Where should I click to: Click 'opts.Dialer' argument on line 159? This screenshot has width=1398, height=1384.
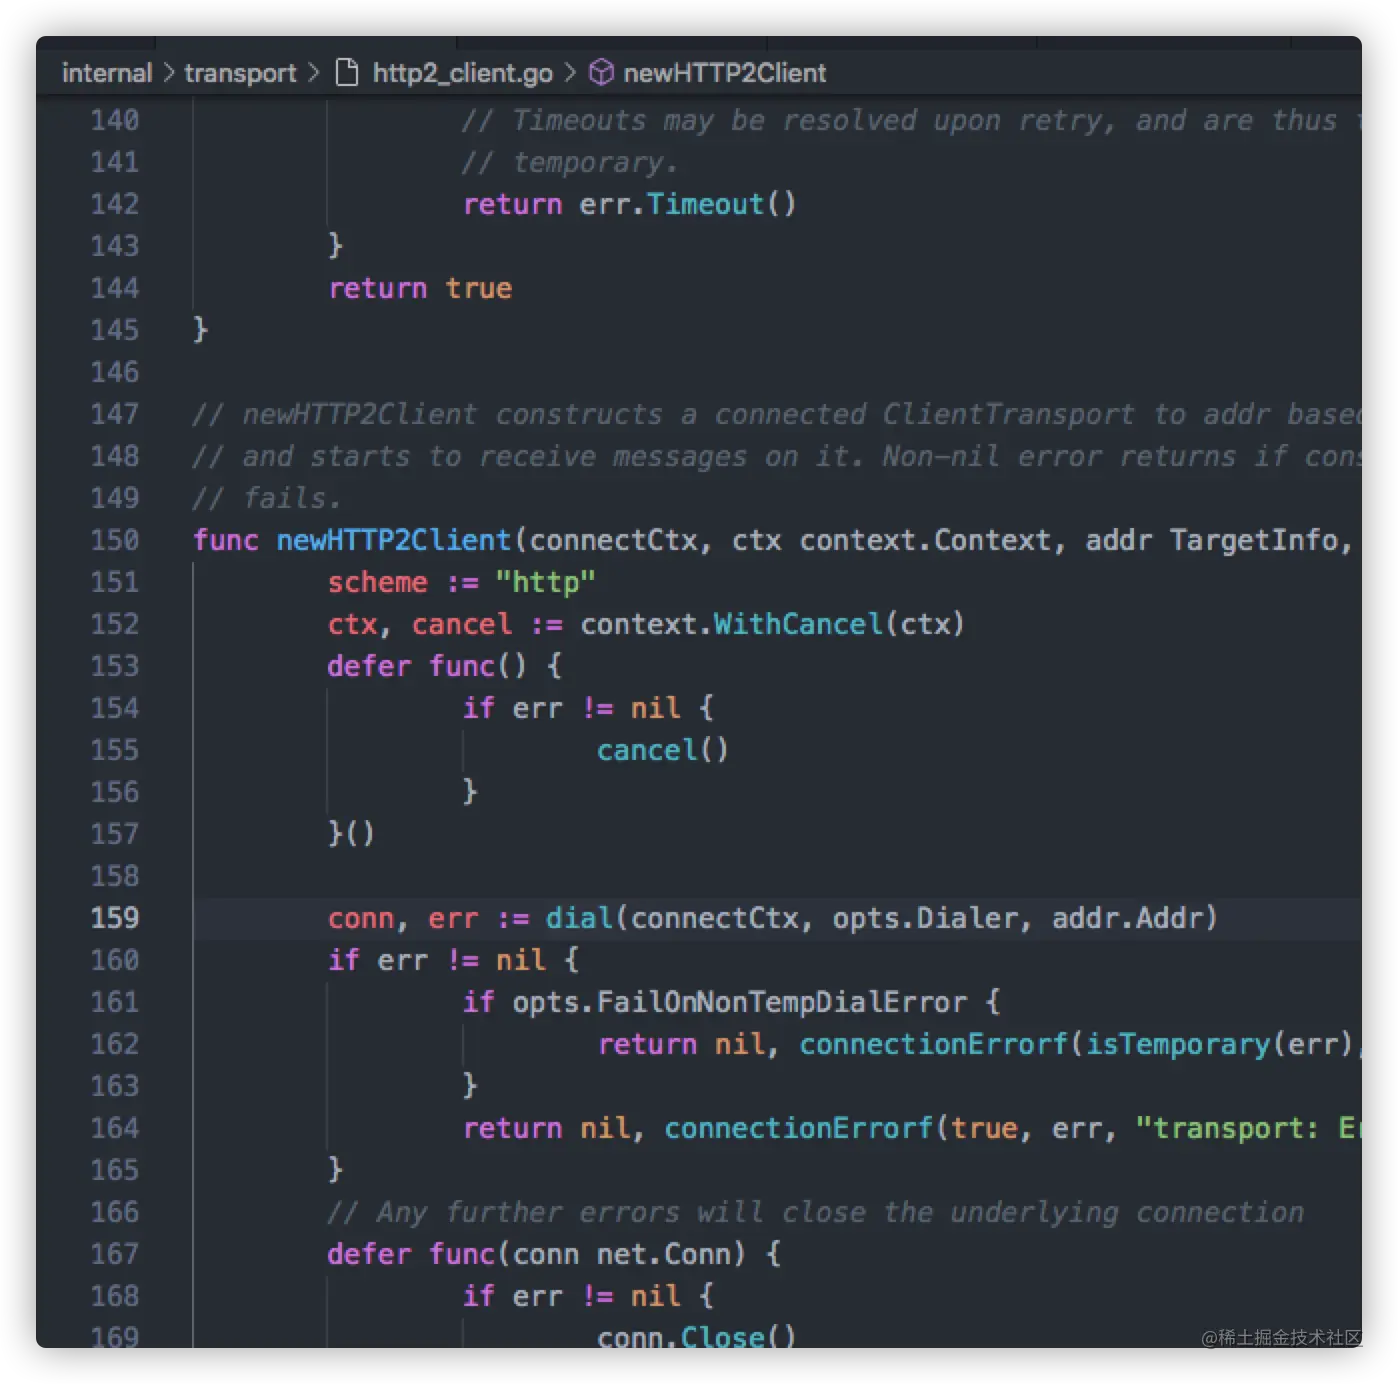(925, 918)
